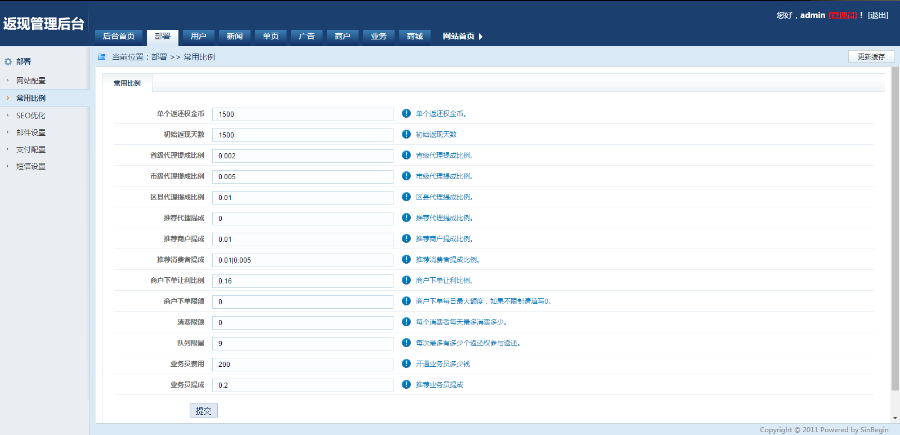Screen dimensions: 900x435
Task: Click the info icon next to 队列限量
Action: (406, 343)
